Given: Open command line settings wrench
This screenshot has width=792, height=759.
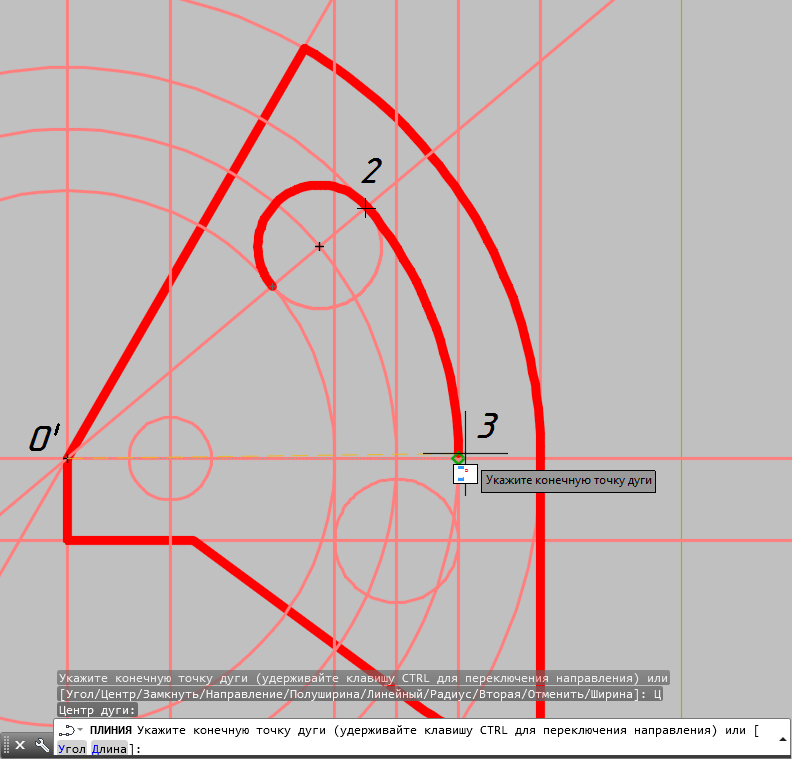Looking at the screenshot, I should point(42,745).
